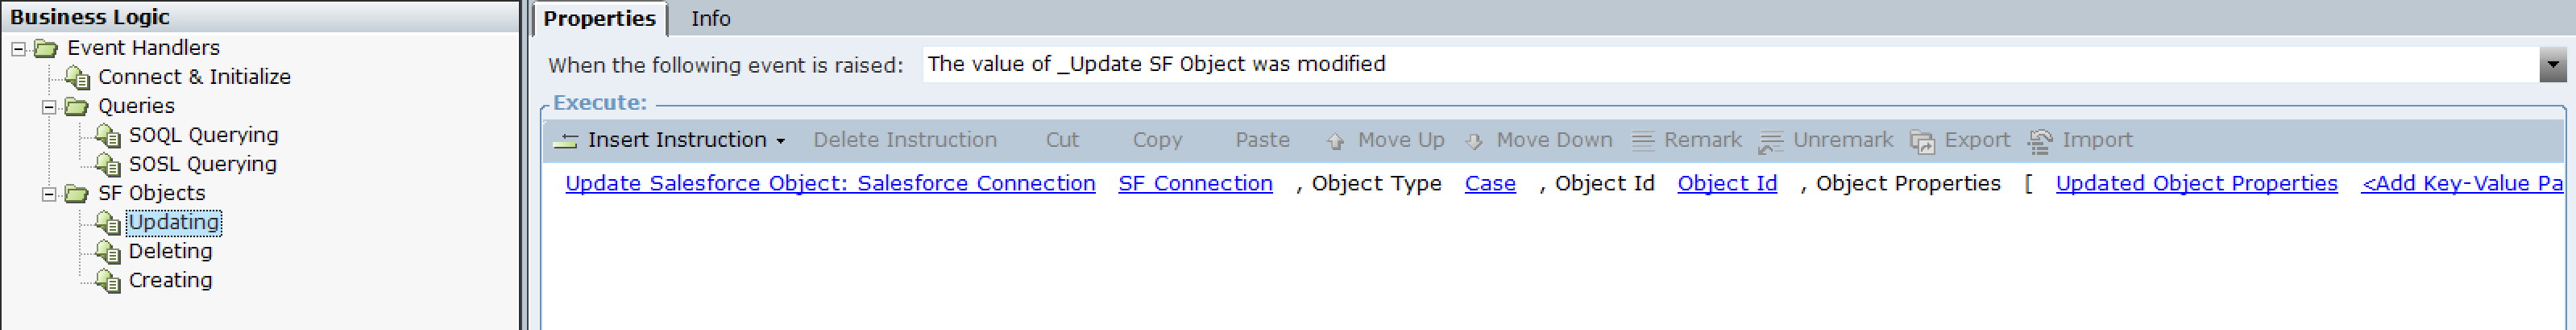Image resolution: width=2576 pixels, height=330 pixels.
Task: Switch to the Info tab
Action: point(710,18)
